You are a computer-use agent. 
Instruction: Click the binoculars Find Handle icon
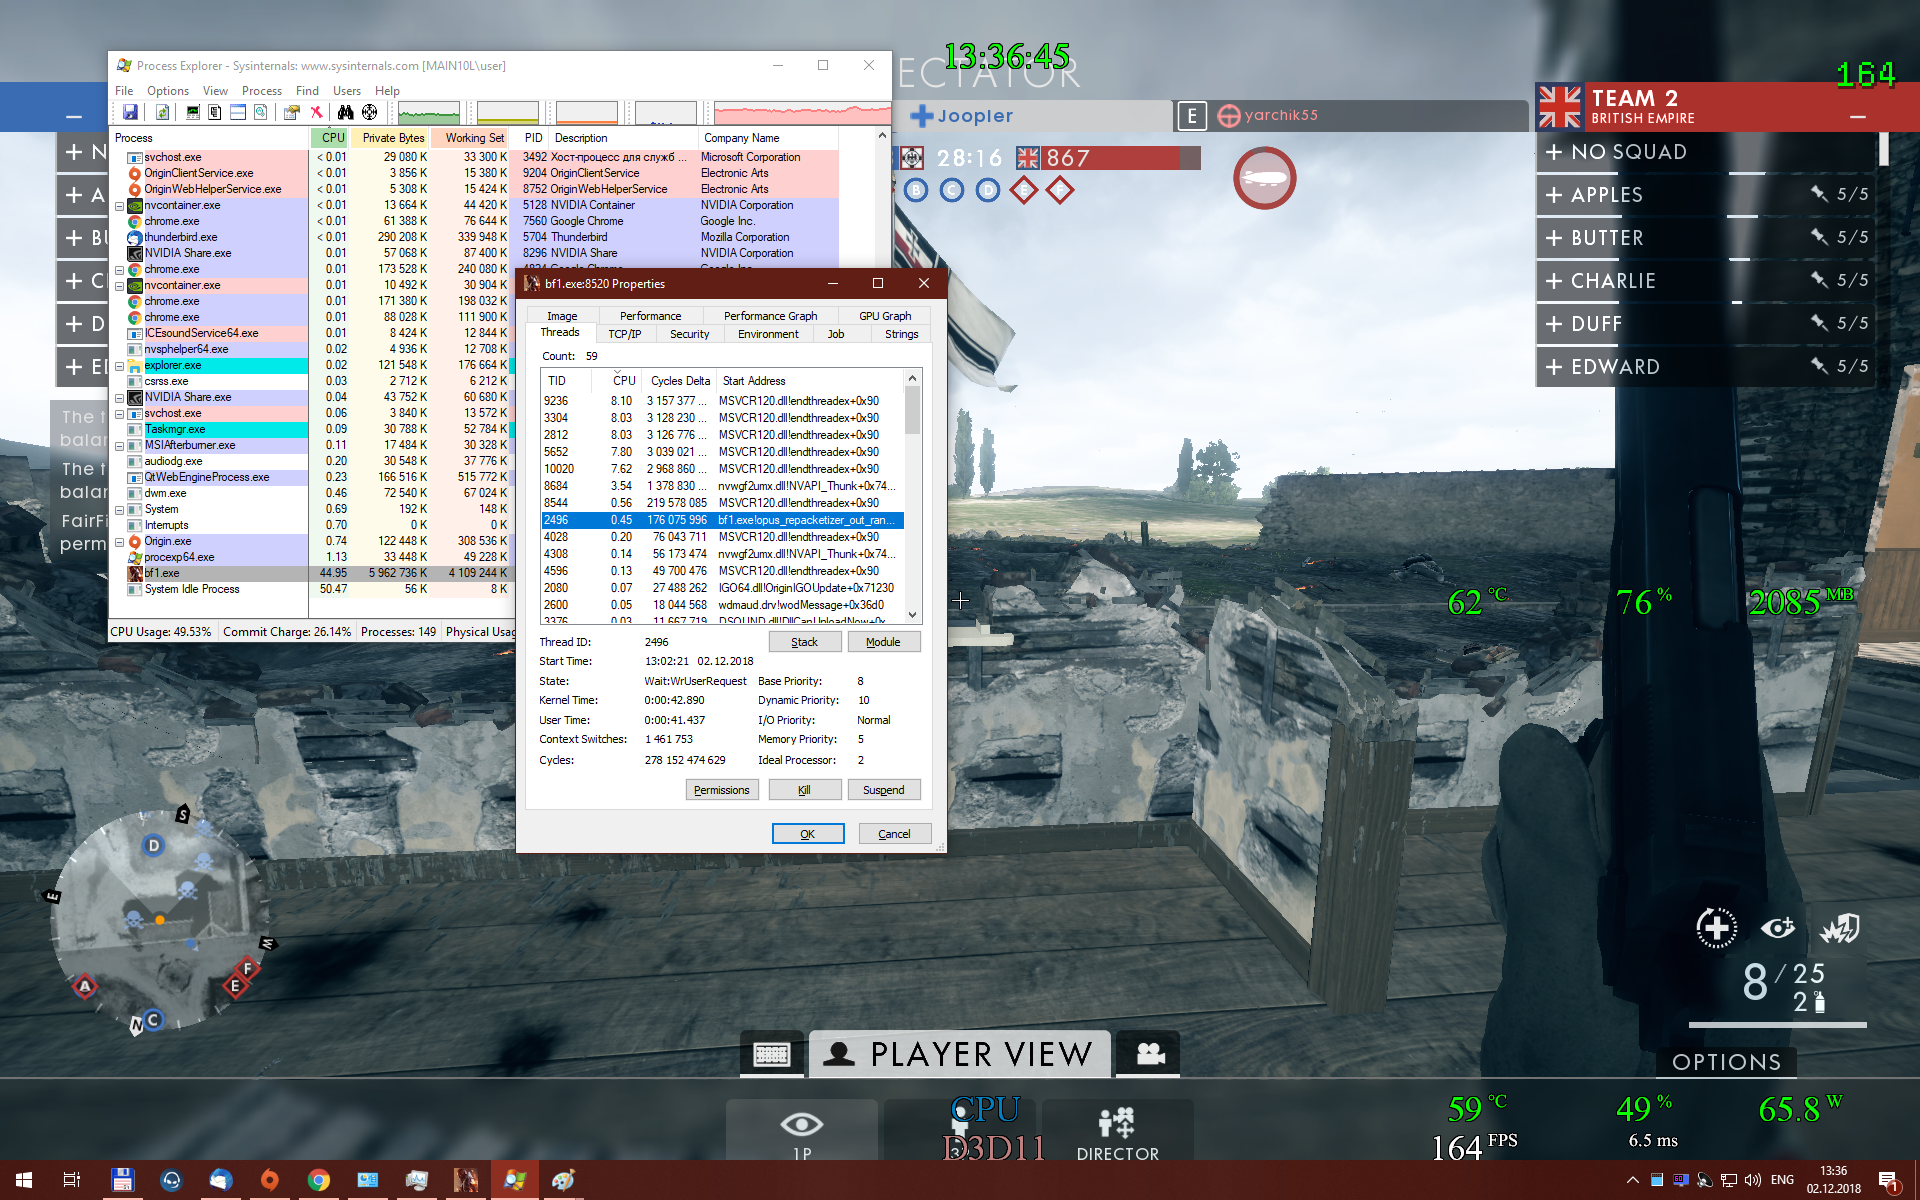345,113
